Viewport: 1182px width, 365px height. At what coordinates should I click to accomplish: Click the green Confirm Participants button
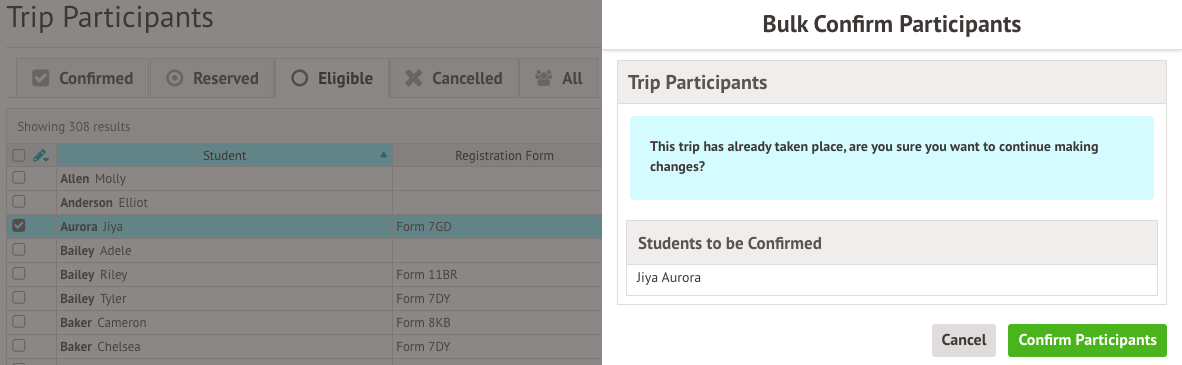1087,340
